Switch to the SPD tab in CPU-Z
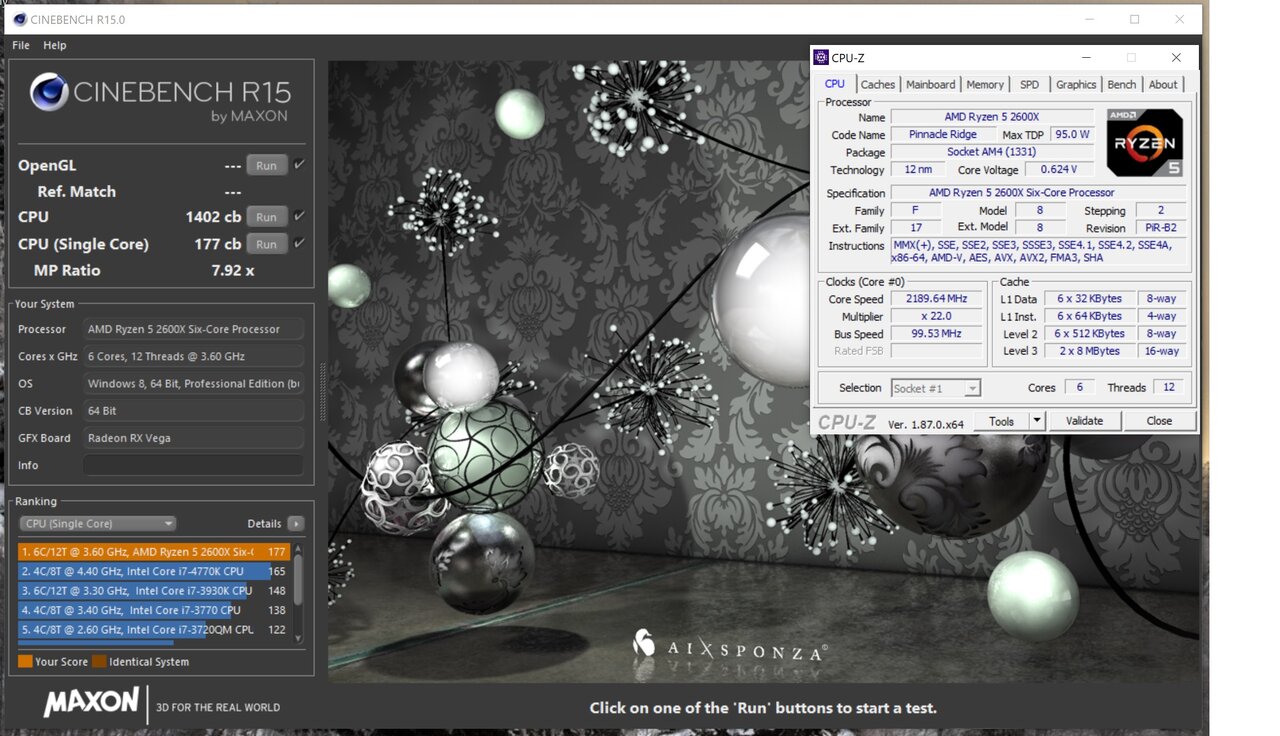1280x736 pixels. click(1030, 85)
